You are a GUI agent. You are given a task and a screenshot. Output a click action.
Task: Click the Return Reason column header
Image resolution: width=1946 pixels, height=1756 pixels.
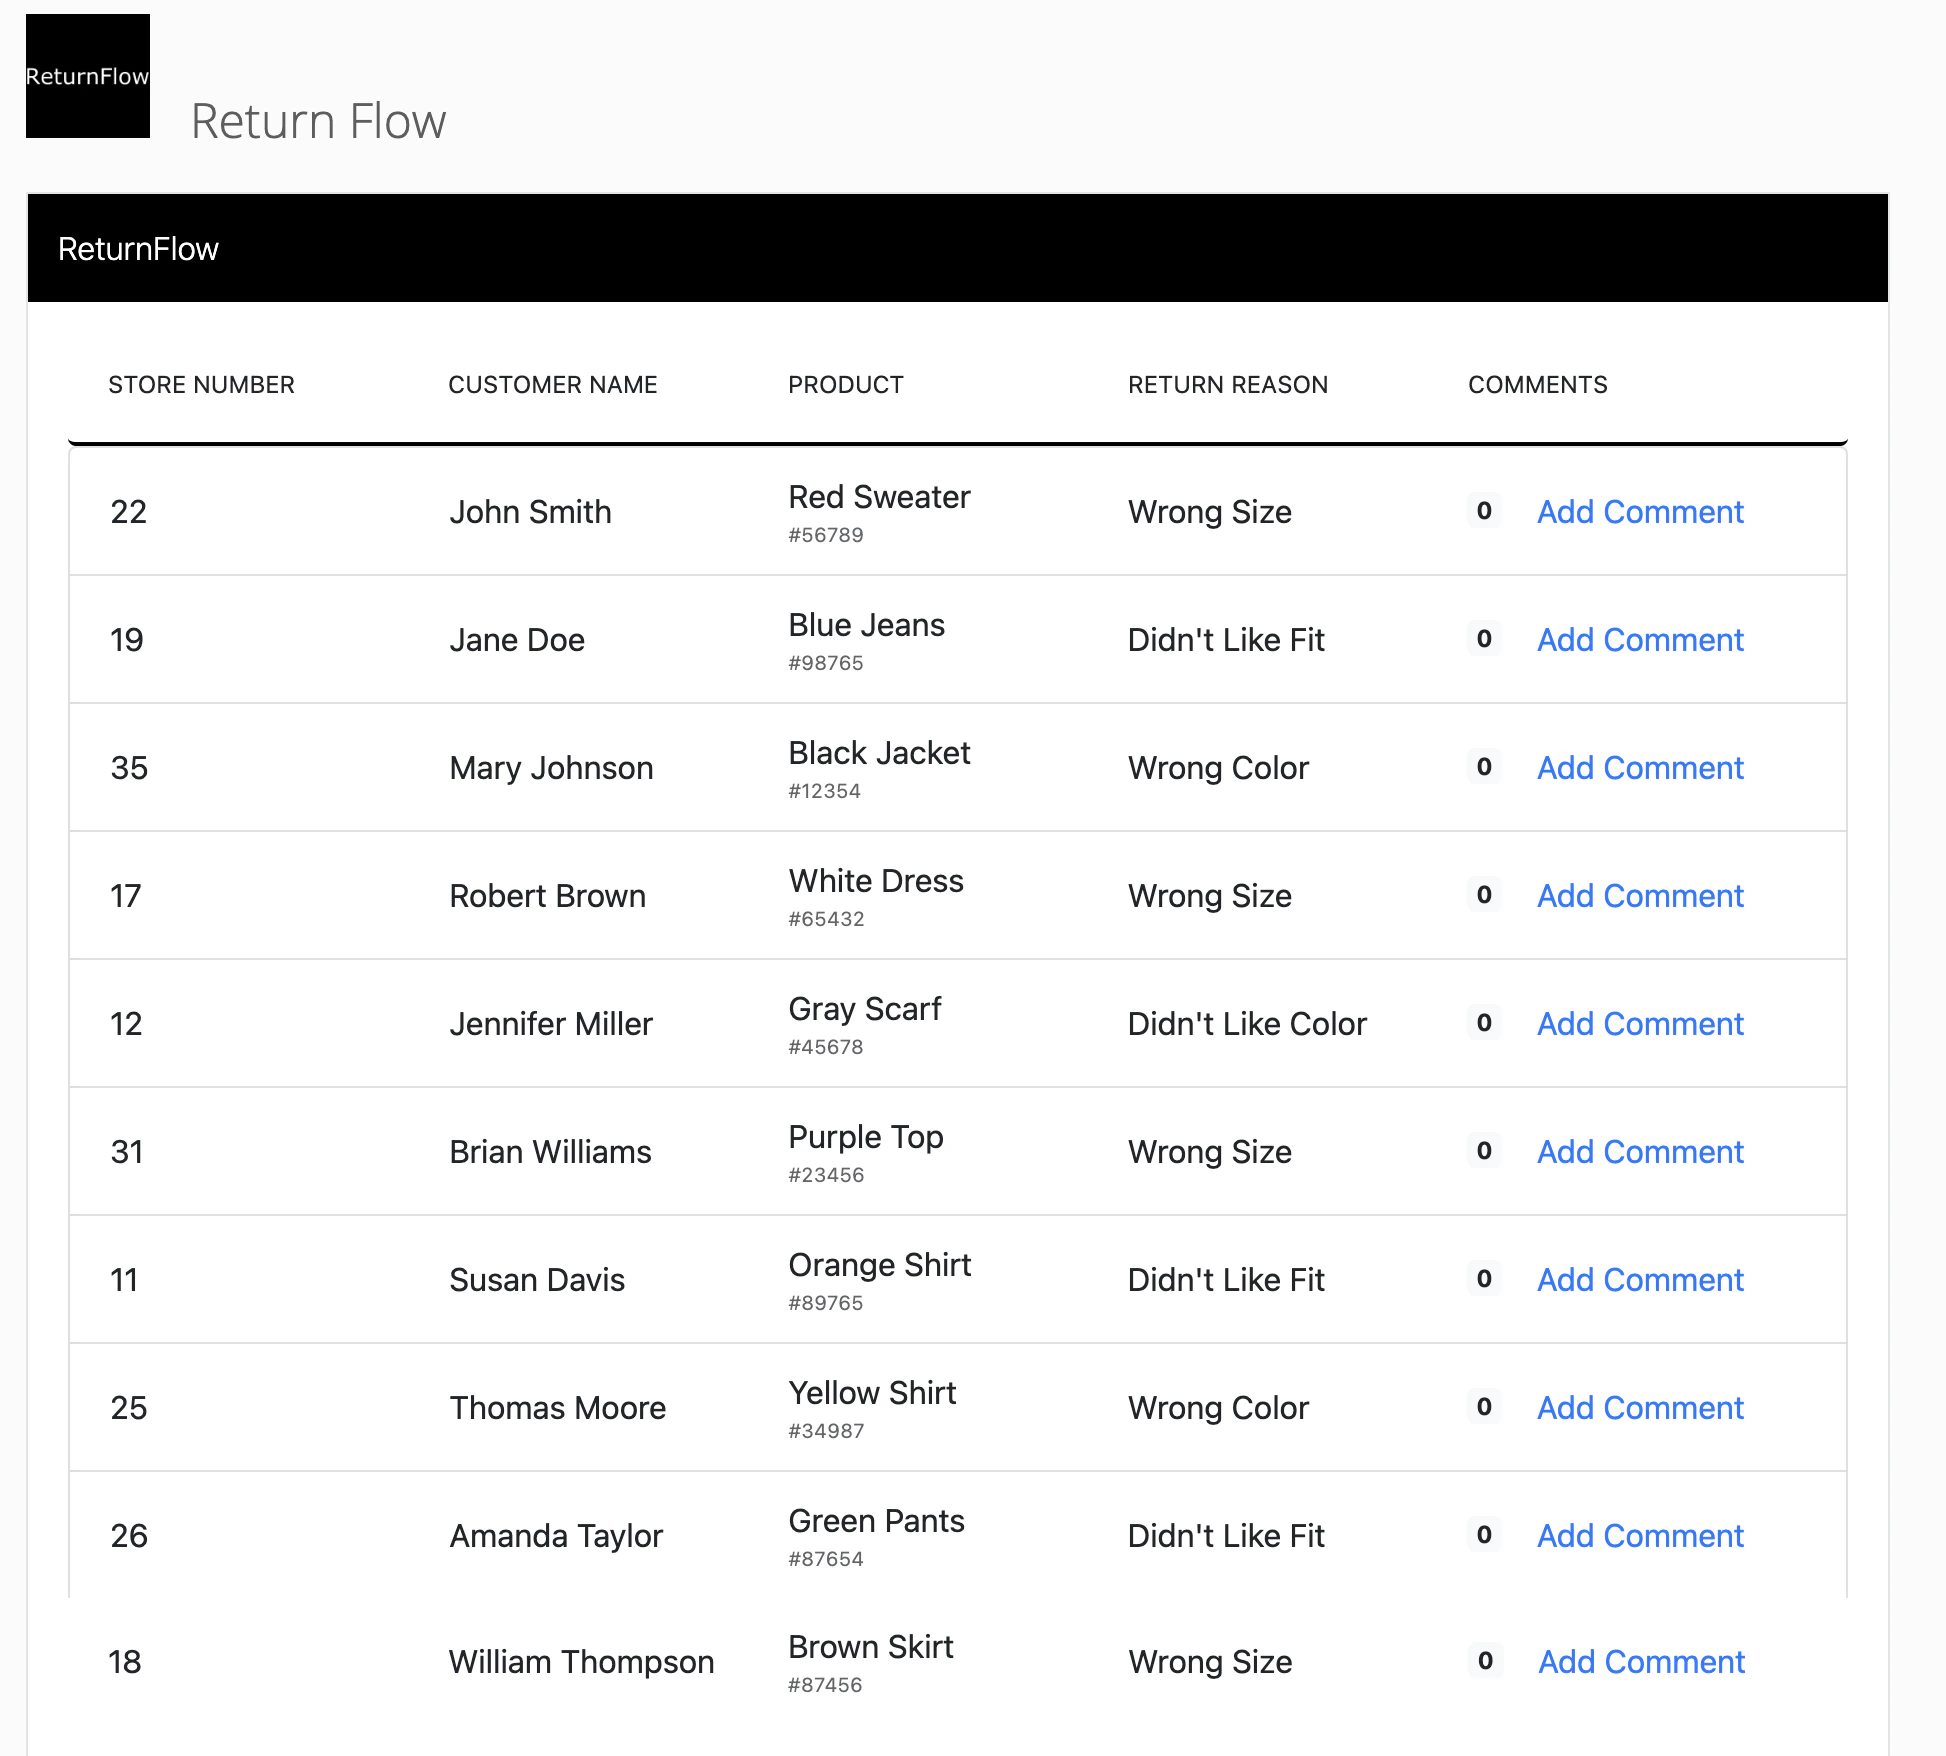1227,385
